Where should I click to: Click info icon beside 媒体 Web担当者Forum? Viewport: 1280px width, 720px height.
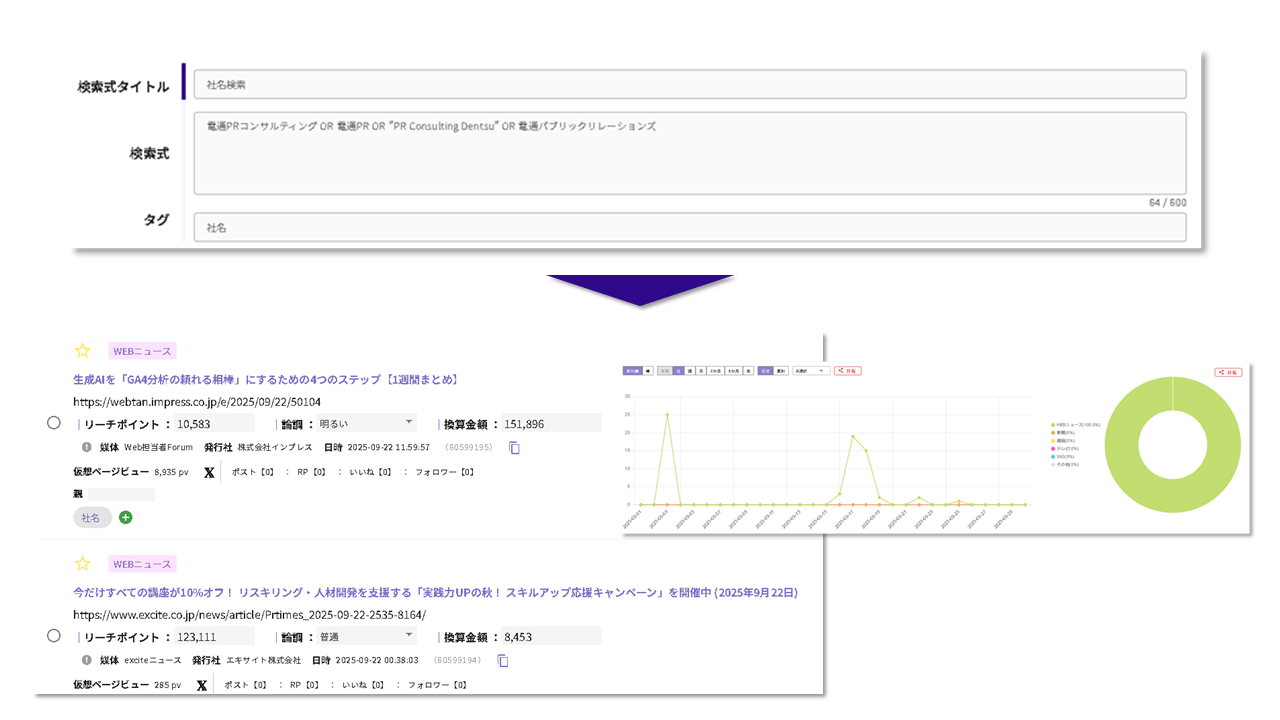[x=87, y=447]
